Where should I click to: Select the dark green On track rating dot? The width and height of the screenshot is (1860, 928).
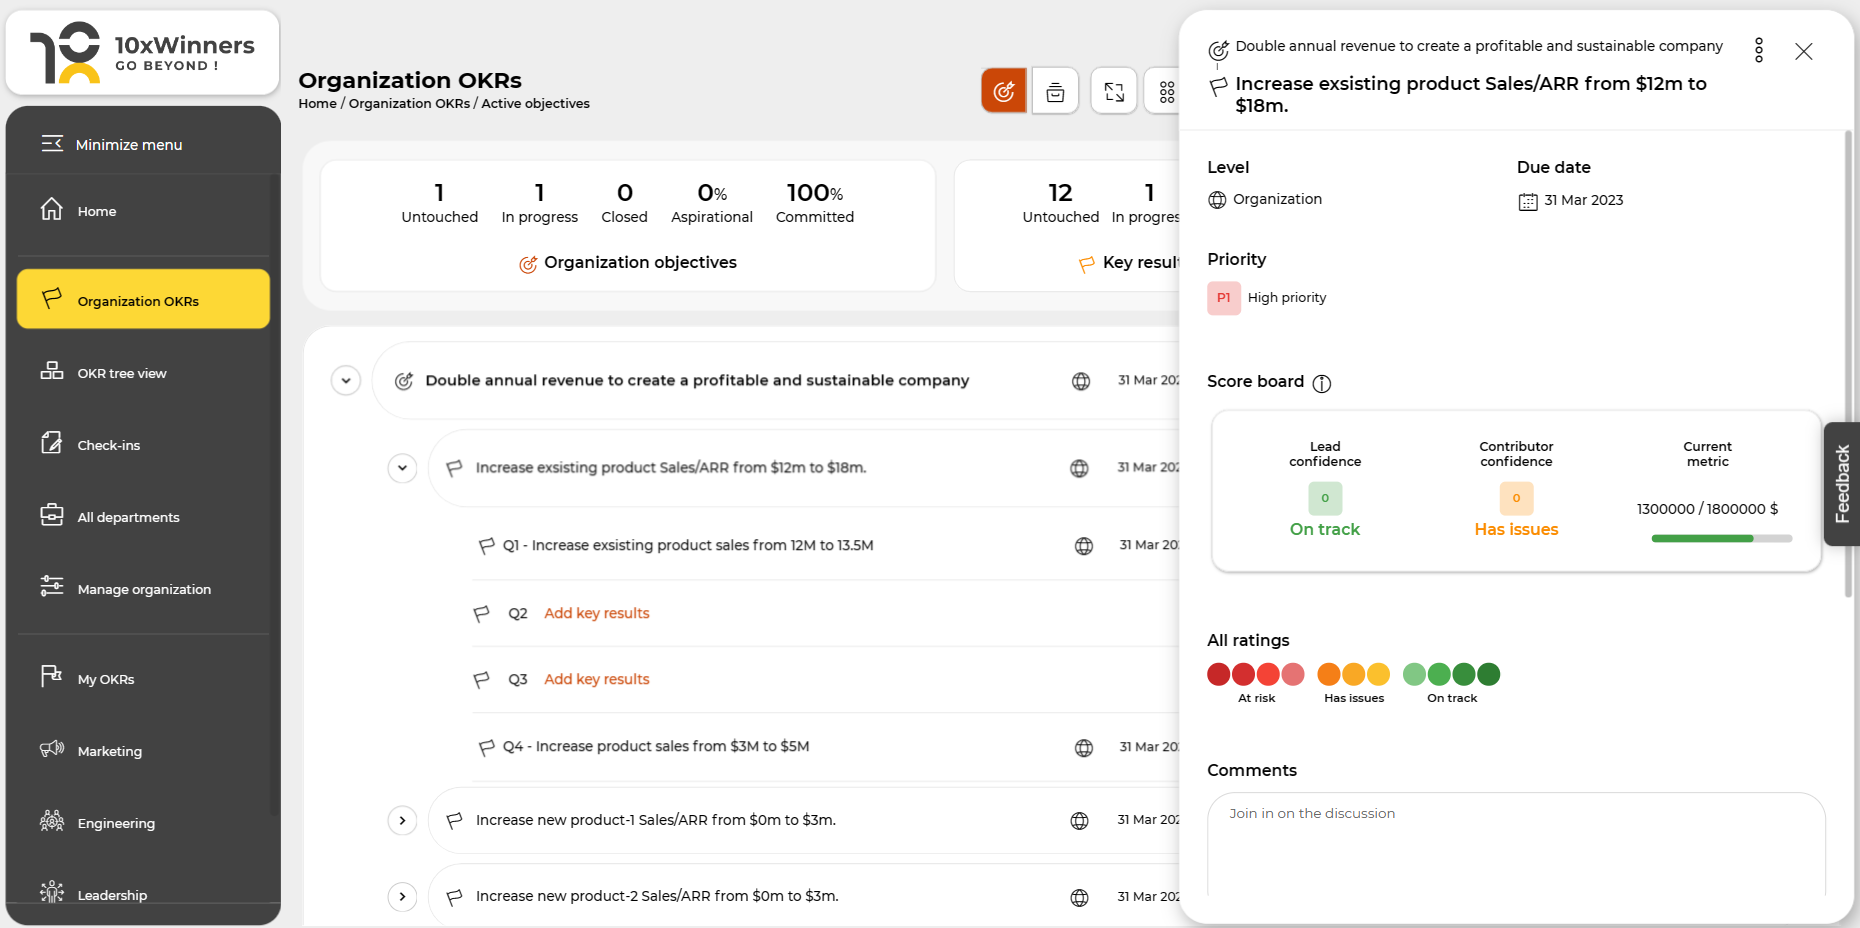(1489, 674)
